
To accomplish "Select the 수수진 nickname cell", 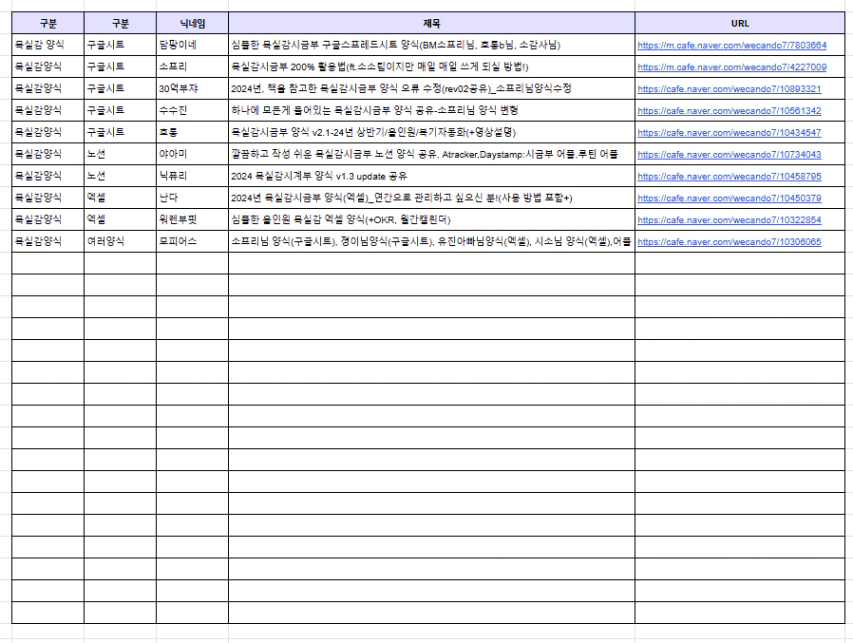I will (192, 110).
